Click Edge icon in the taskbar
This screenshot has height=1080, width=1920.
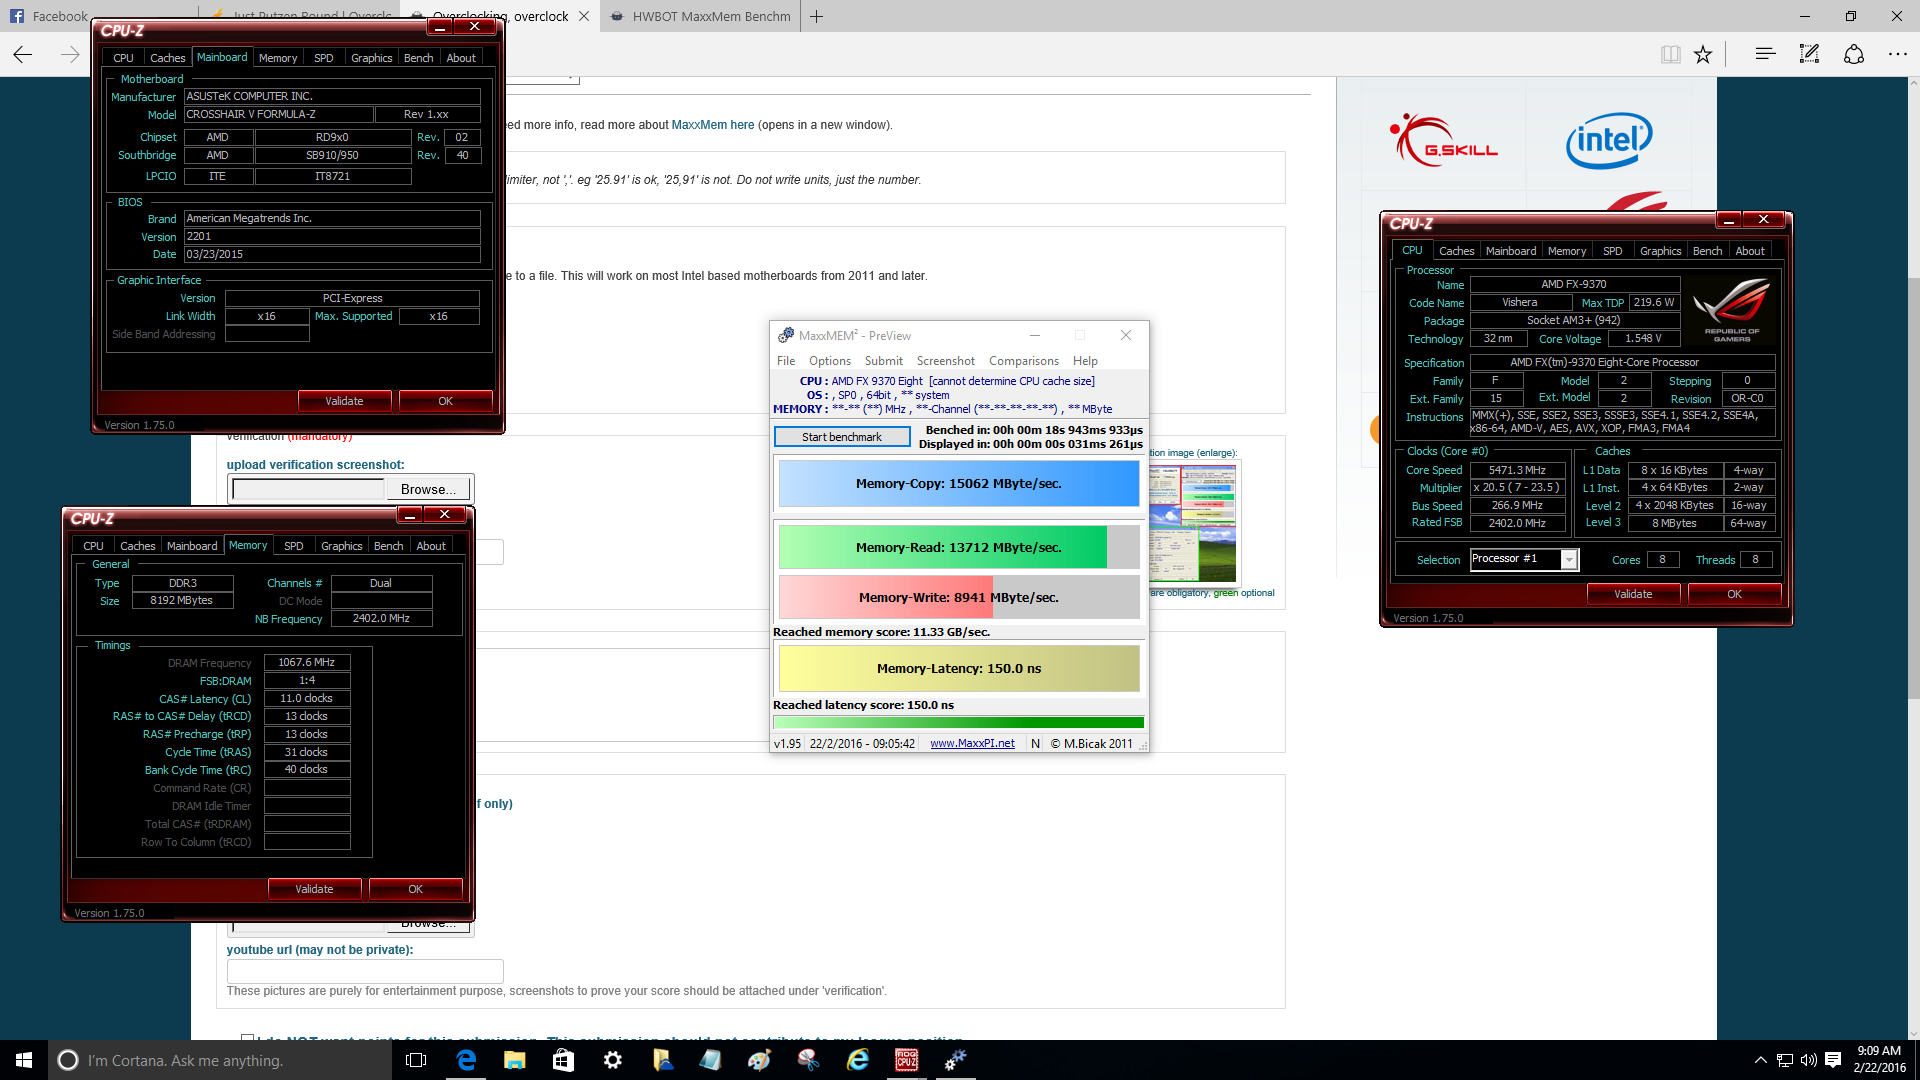point(466,1060)
